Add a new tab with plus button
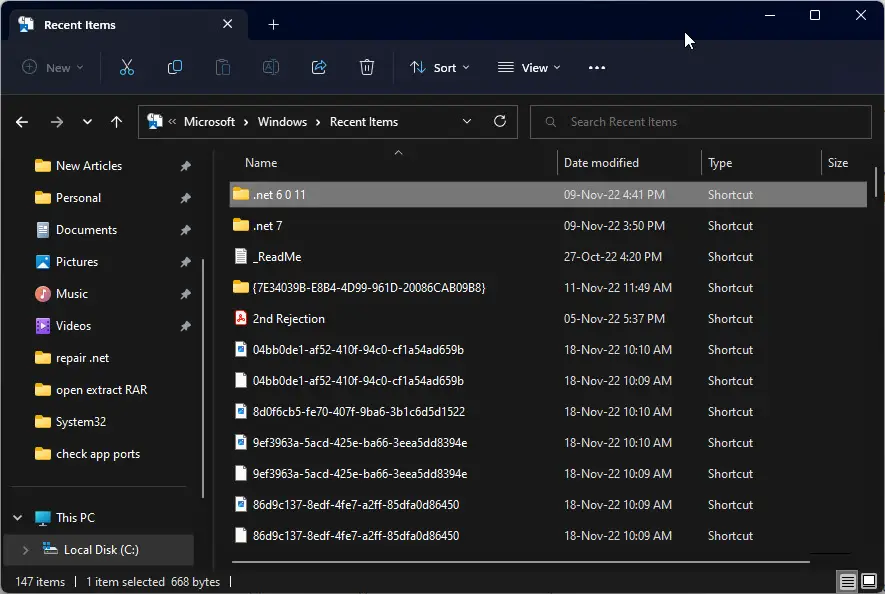Image resolution: width=885 pixels, height=594 pixels. pos(274,25)
